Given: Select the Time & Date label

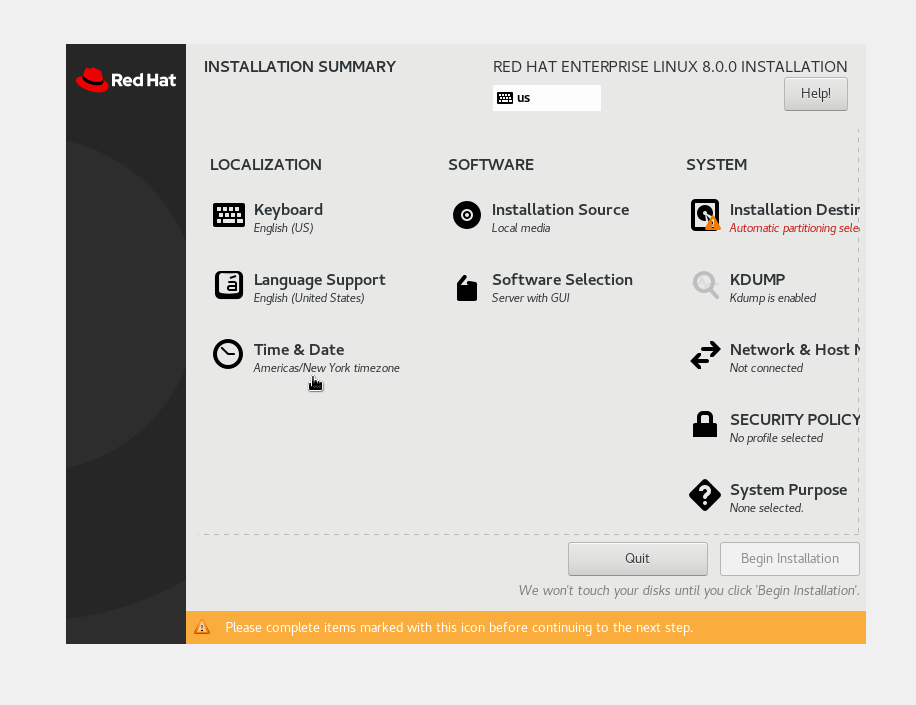Looking at the screenshot, I should (x=299, y=350).
